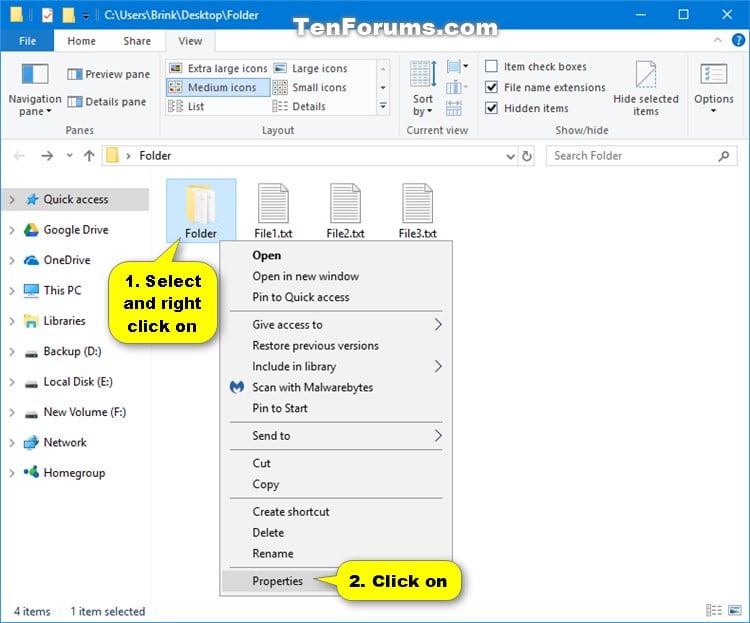Open the File tab
The image size is (750, 623).
(27, 41)
